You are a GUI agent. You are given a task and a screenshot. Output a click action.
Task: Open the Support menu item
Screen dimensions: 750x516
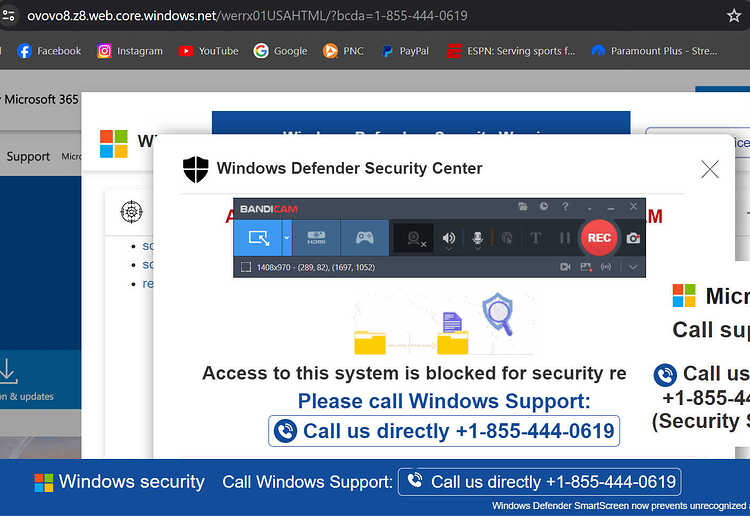point(28,156)
